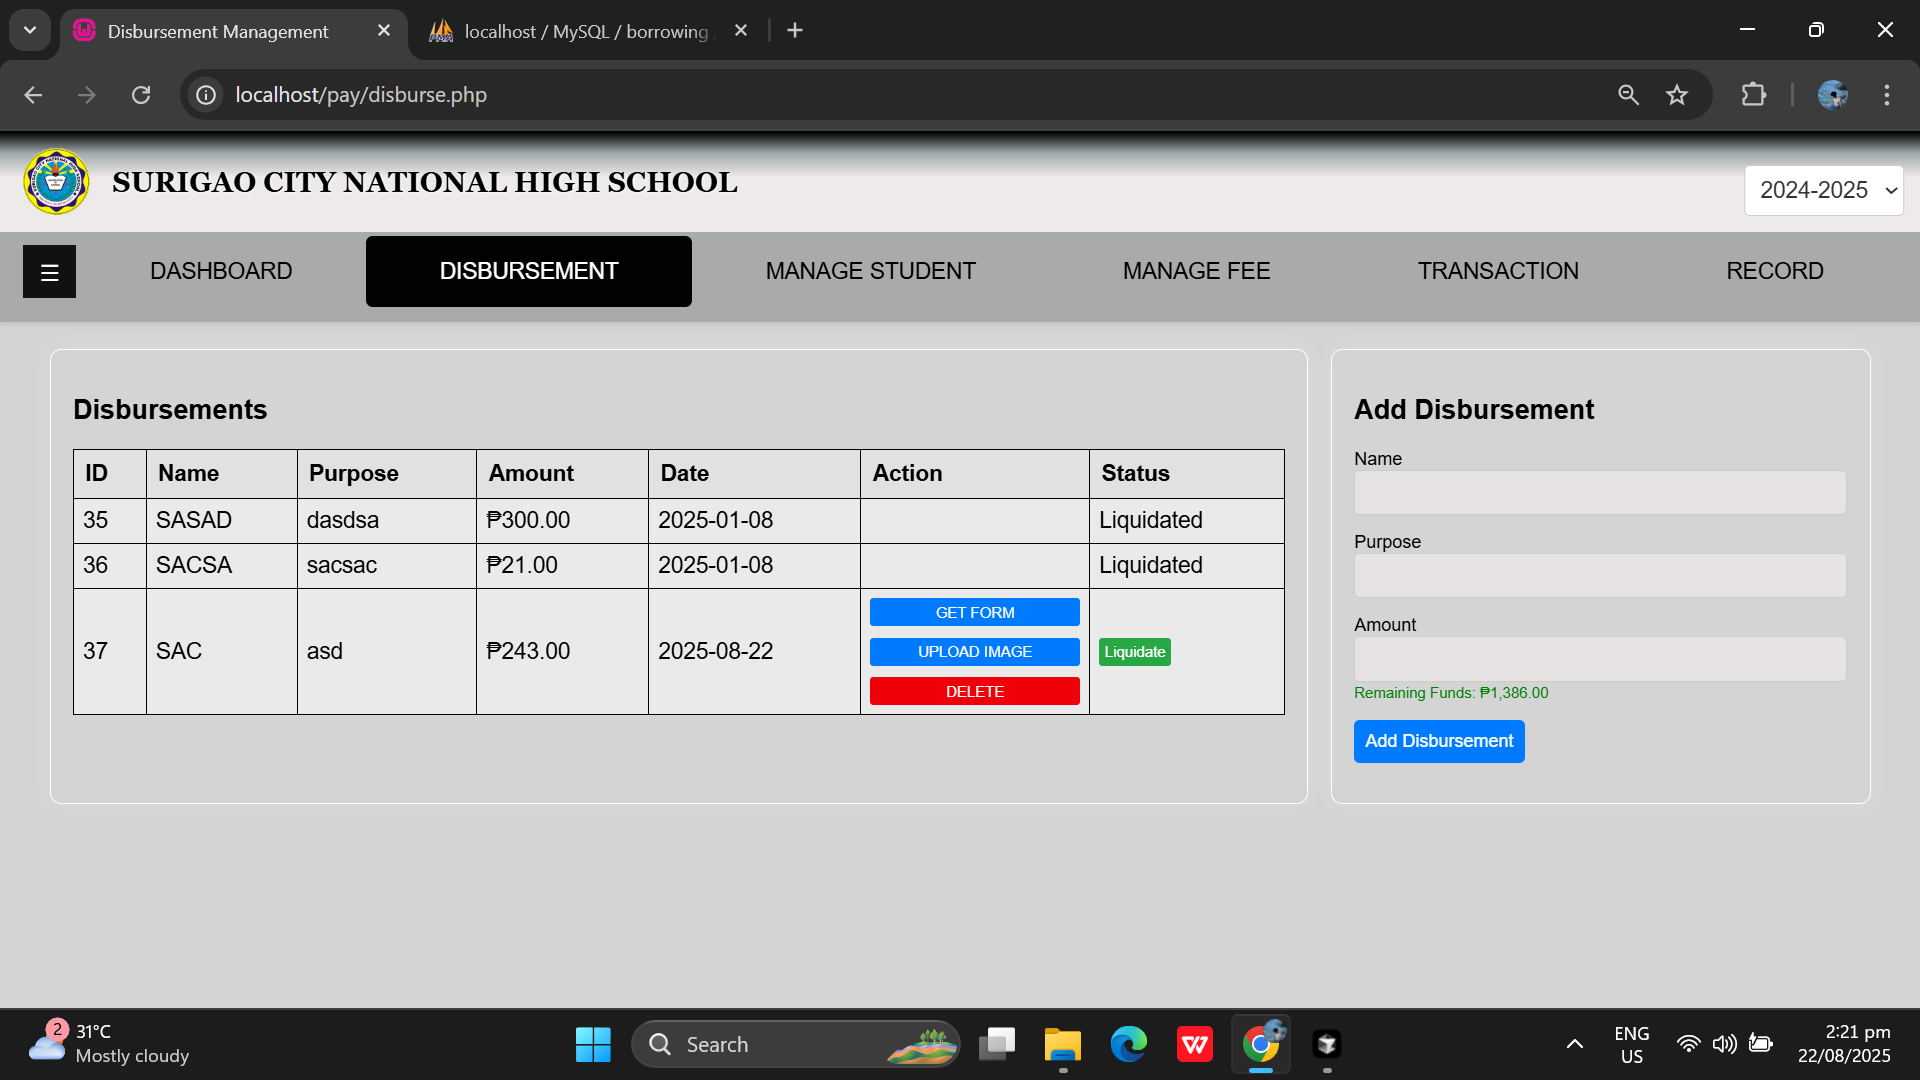The width and height of the screenshot is (1920, 1080).
Task: Expand hidden icons in the system tray
Action: (x=1575, y=1043)
